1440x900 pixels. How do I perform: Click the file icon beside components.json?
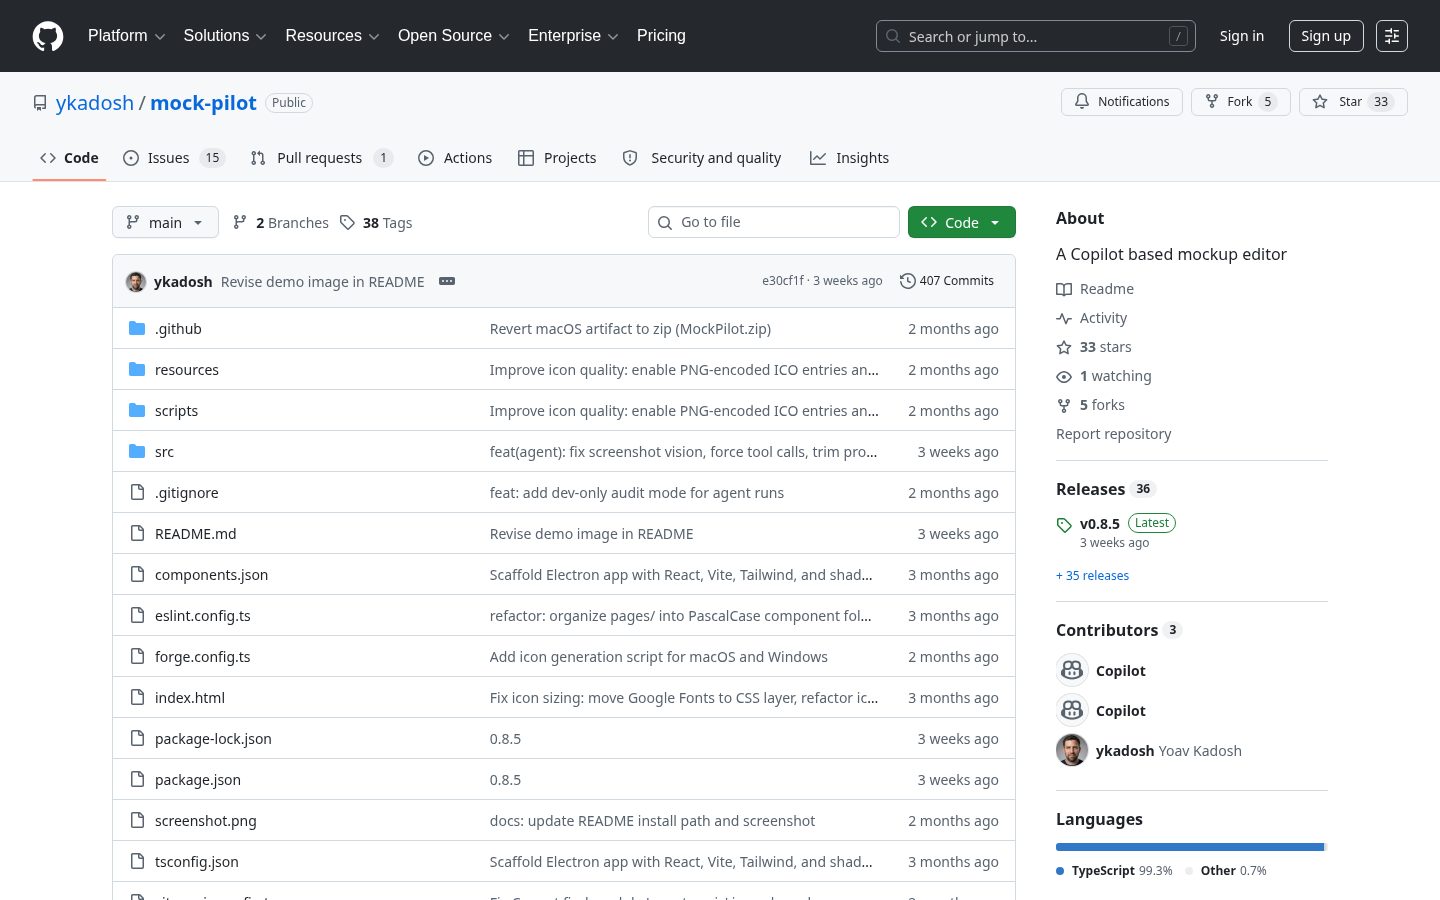[x=137, y=574]
